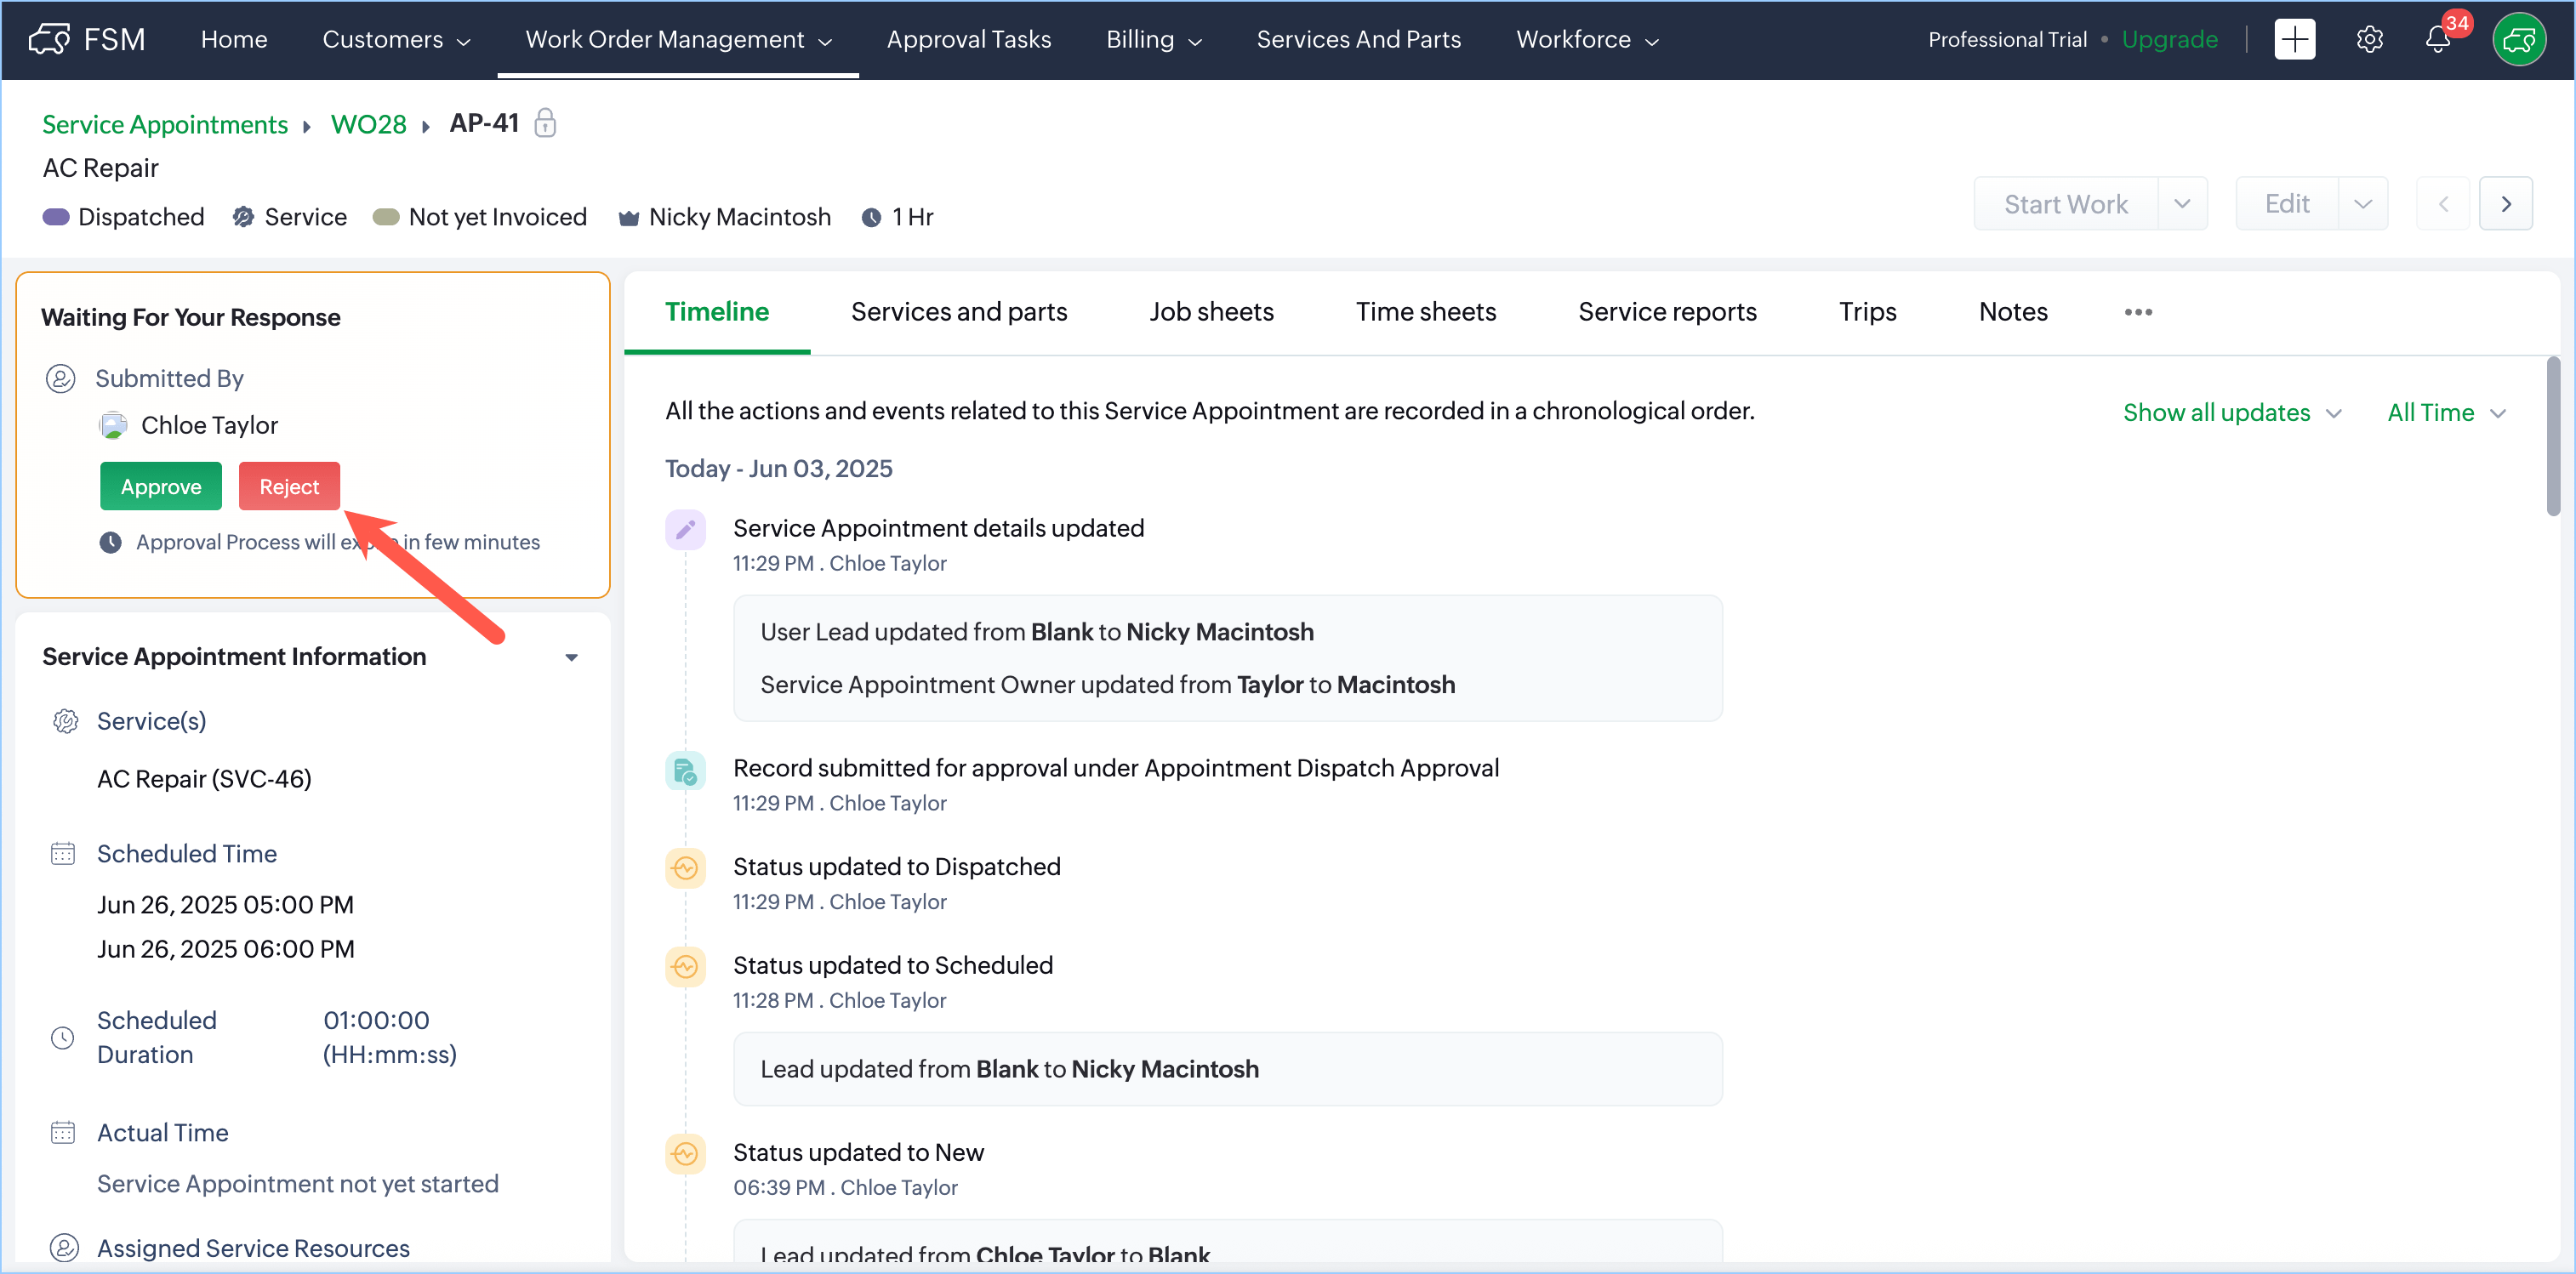Click the notifications bell icon
This screenshot has width=2576, height=1274.
tap(2437, 40)
